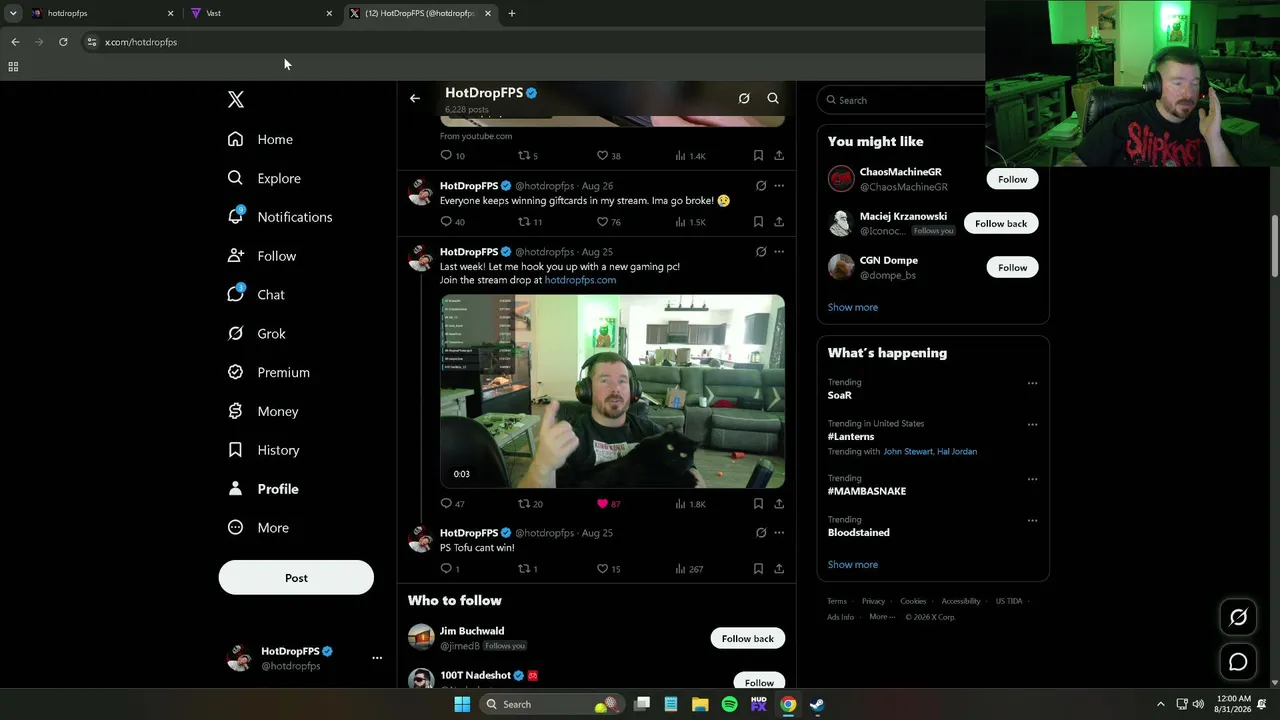Open the Money sidebar item
The height and width of the screenshot is (720, 1280).
tap(263, 411)
